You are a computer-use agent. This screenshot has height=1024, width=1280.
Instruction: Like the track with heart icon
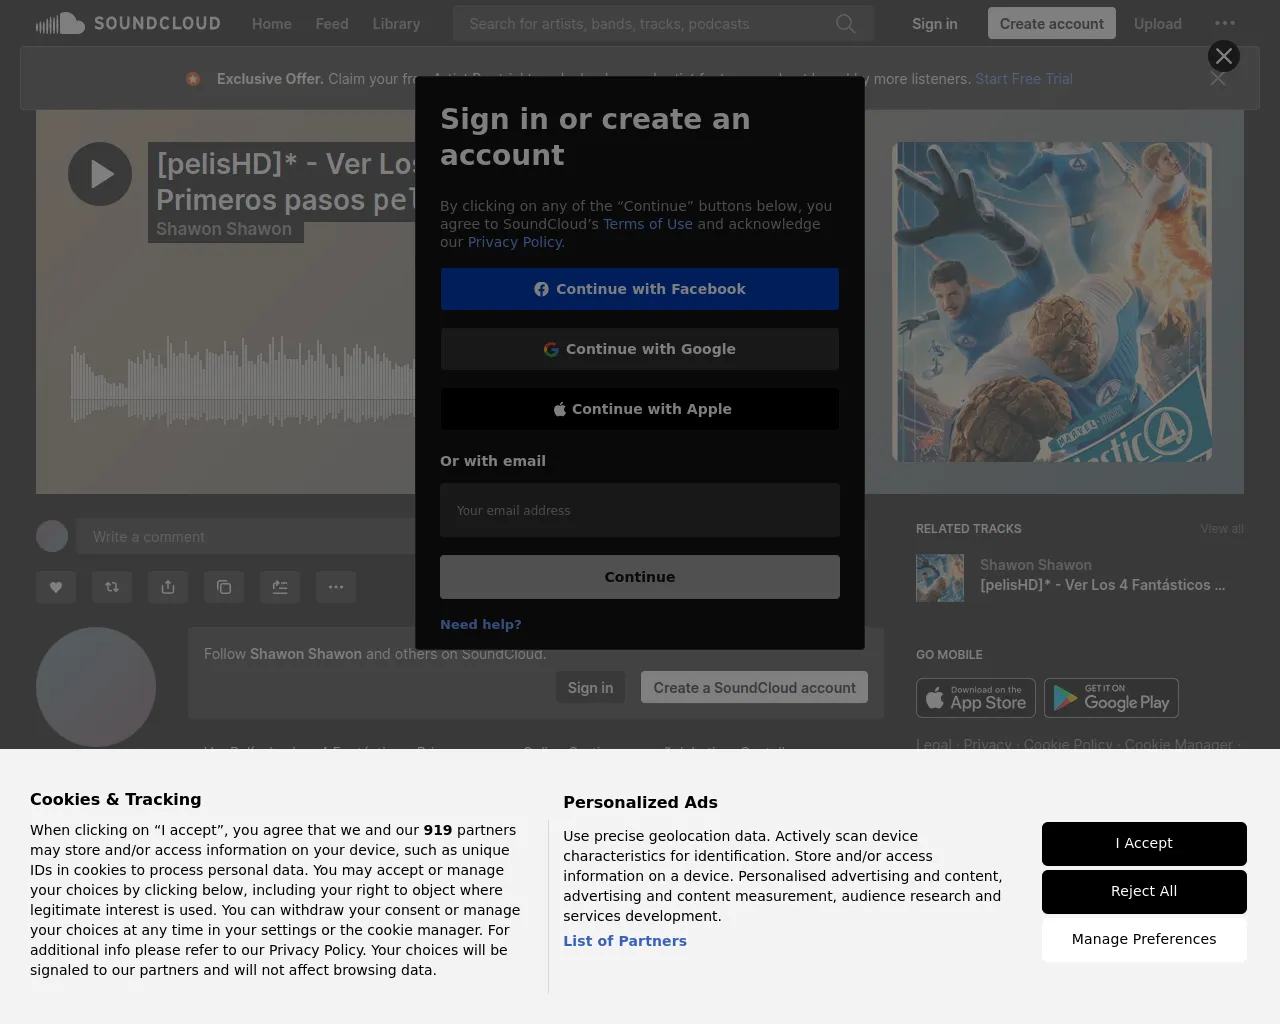pos(56,587)
